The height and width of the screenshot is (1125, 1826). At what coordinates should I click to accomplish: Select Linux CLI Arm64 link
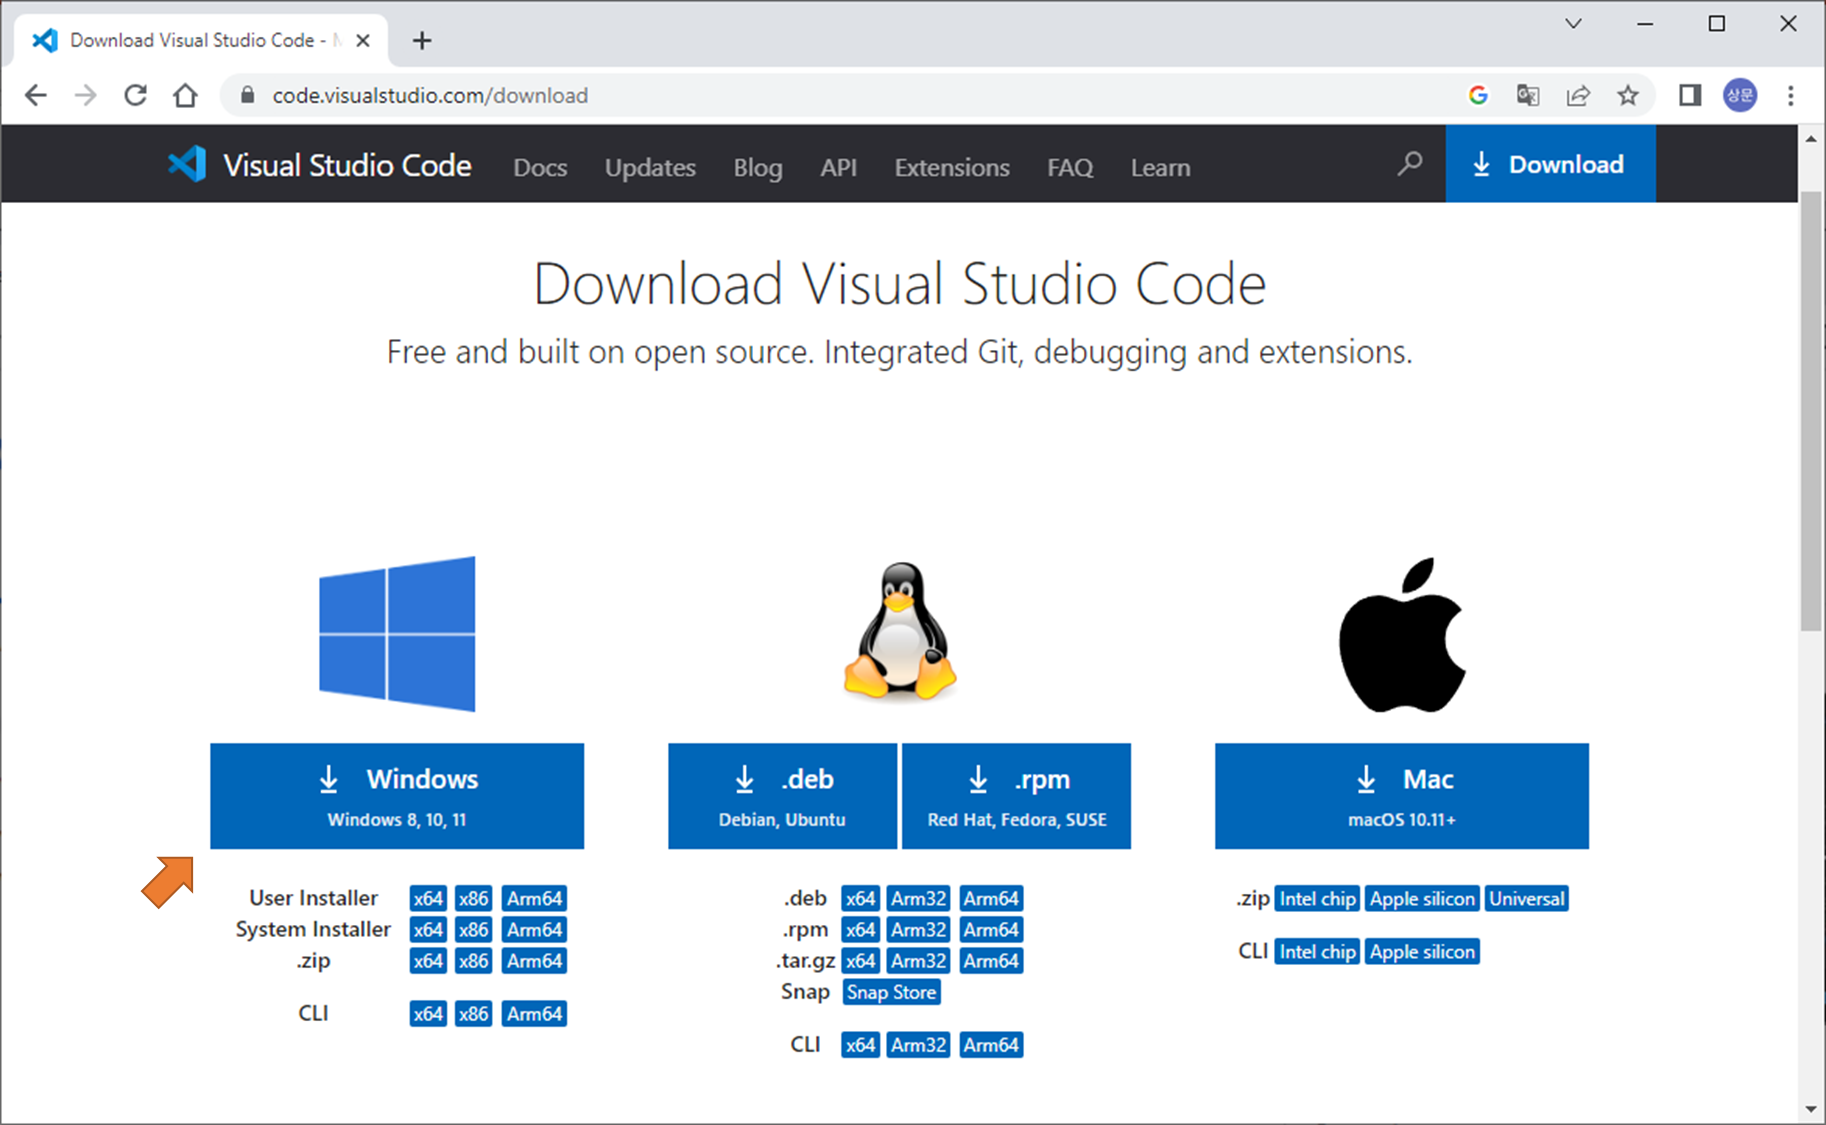tap(991, 1044)
